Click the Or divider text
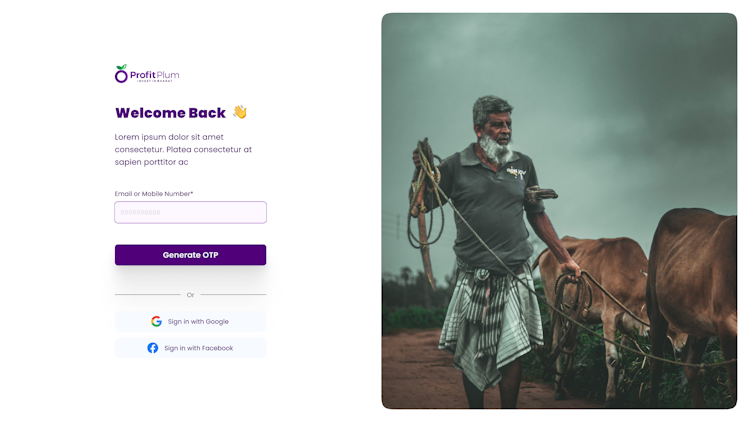Viewport: 750px width, 422px height. pos(190,295)
